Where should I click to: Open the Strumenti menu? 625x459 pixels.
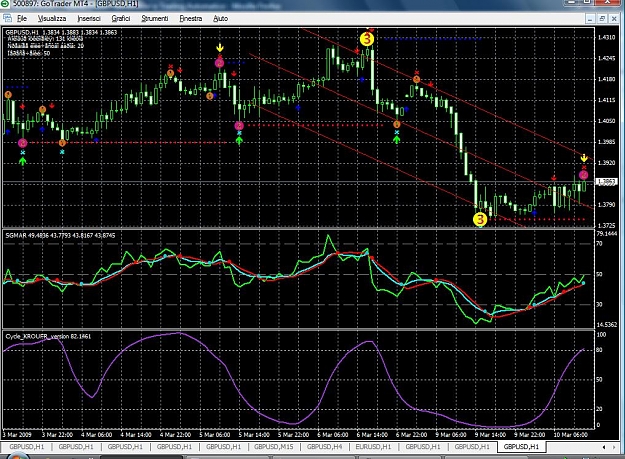[x=155, y=18]
